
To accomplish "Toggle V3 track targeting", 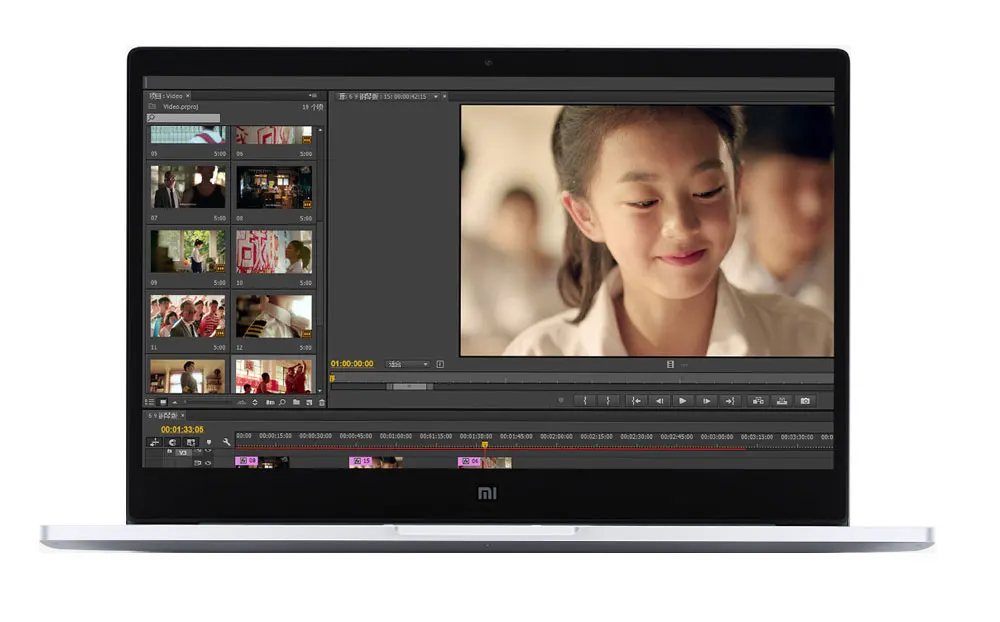I will (183, 452).
